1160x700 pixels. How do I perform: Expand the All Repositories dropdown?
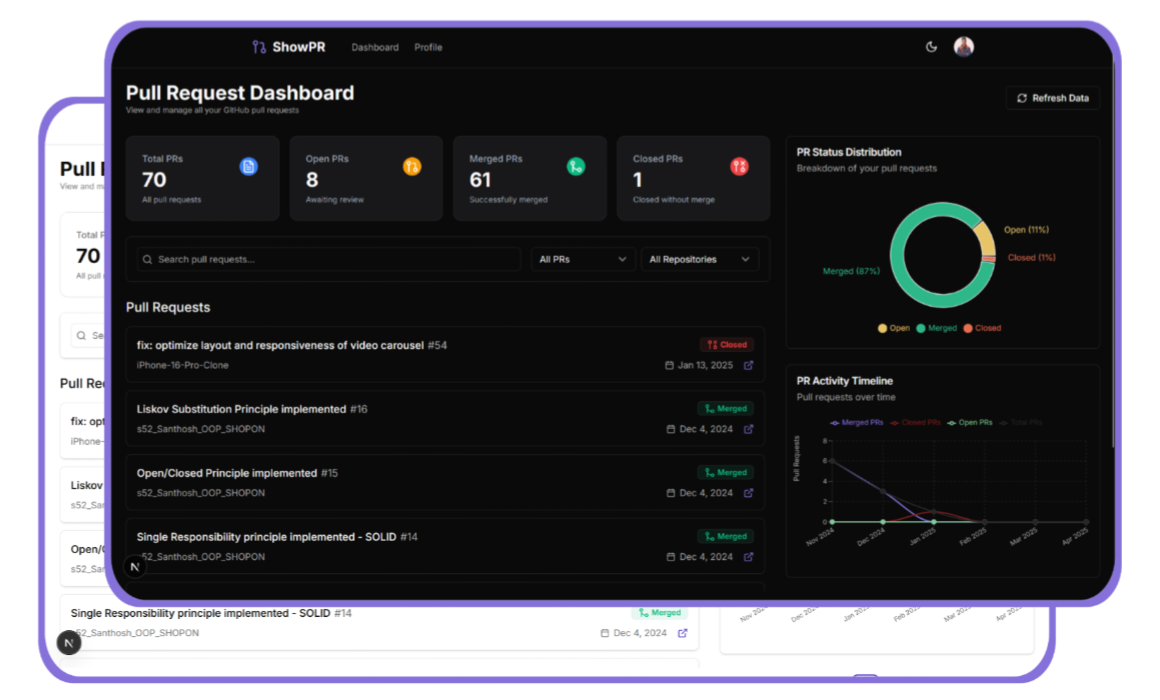[x=699, y=259]
